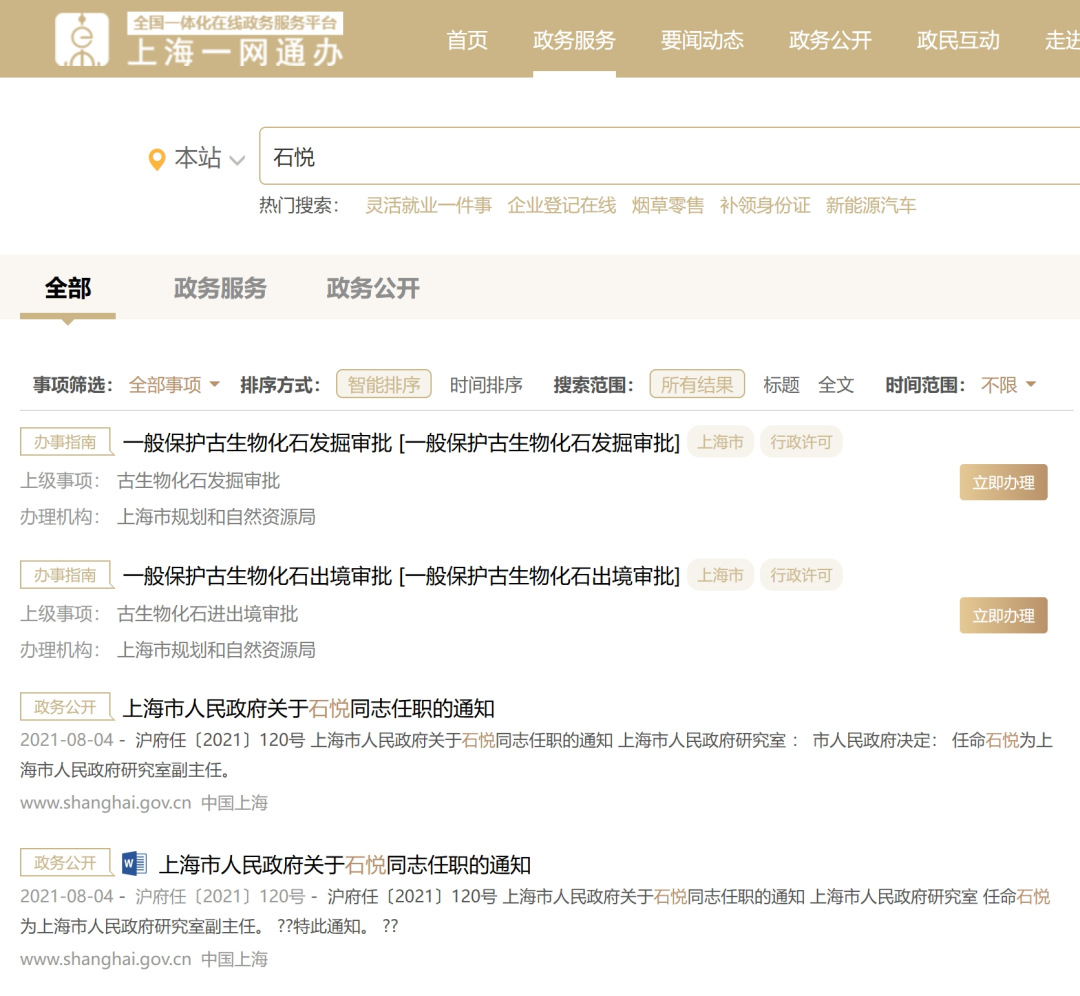This screenshot has width=1080, height=996.
Task: Click 上海市 tag on 出境审批 result
Action: tap(720, 574)
